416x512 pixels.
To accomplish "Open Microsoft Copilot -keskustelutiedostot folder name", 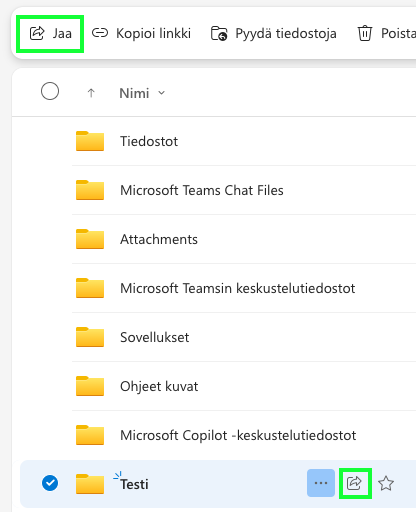I will pyautogui.click(x=238, y=435).
